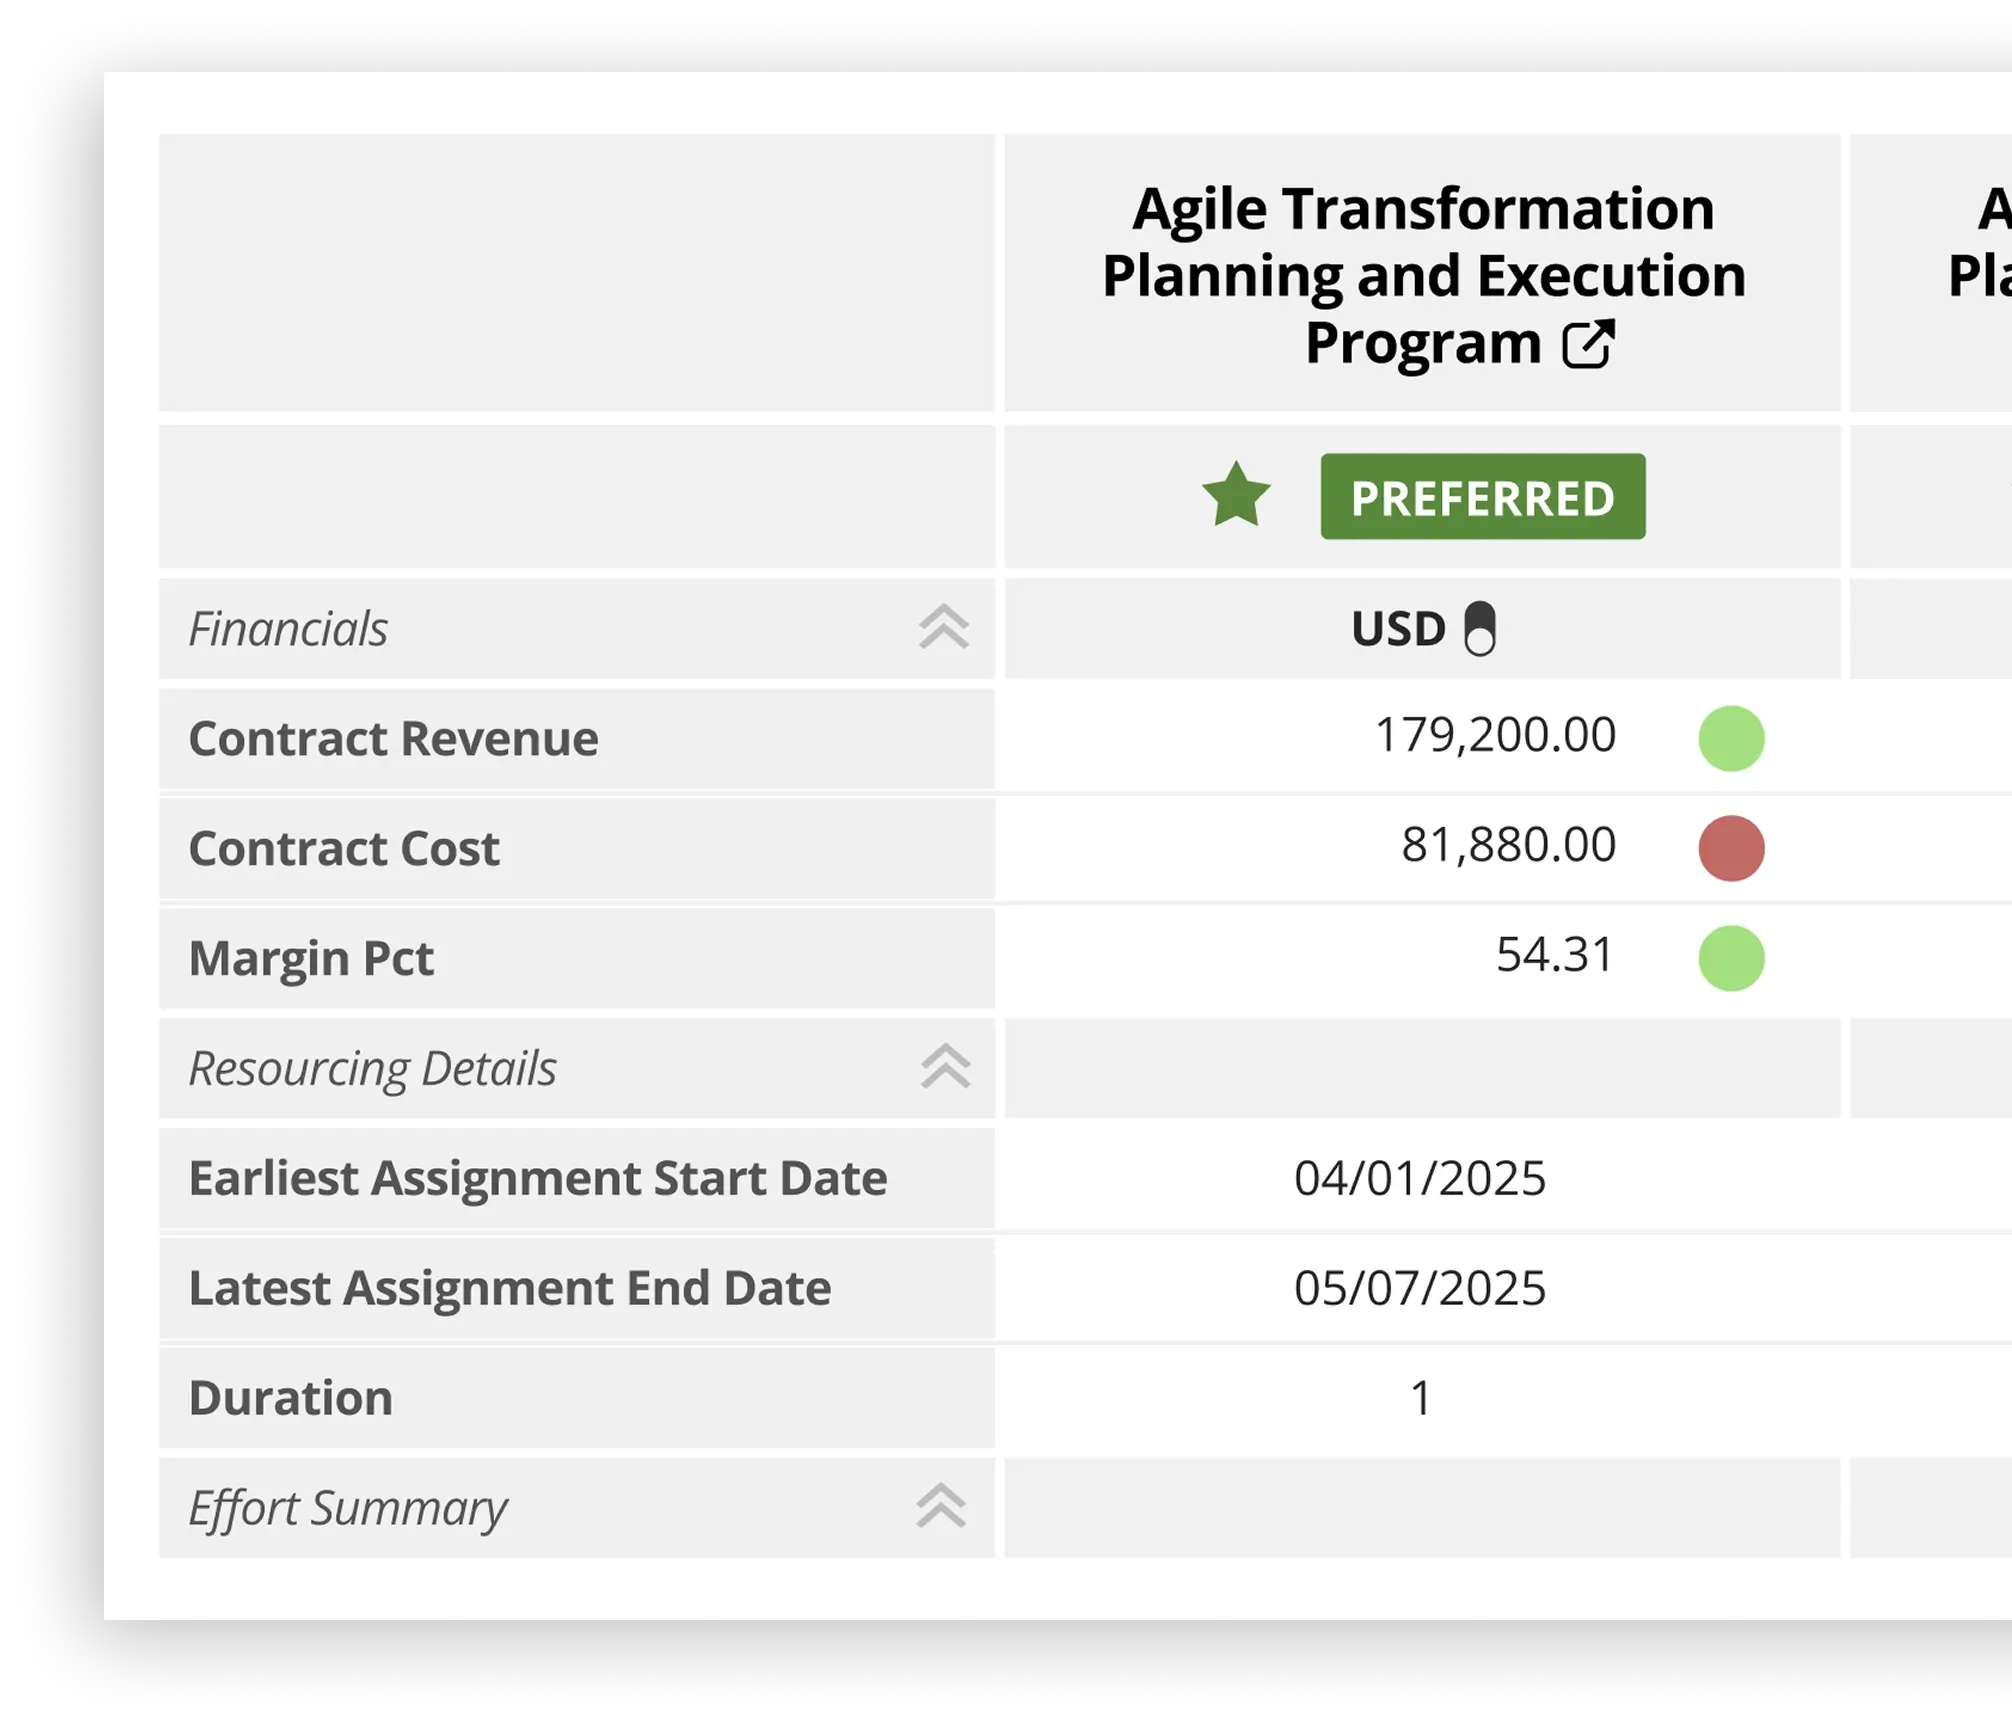This screenshot has width=2012, height=1724.
Task: Click the green Margin Pct status dot
Action: pyautogui.click(x=1731, y=958)
